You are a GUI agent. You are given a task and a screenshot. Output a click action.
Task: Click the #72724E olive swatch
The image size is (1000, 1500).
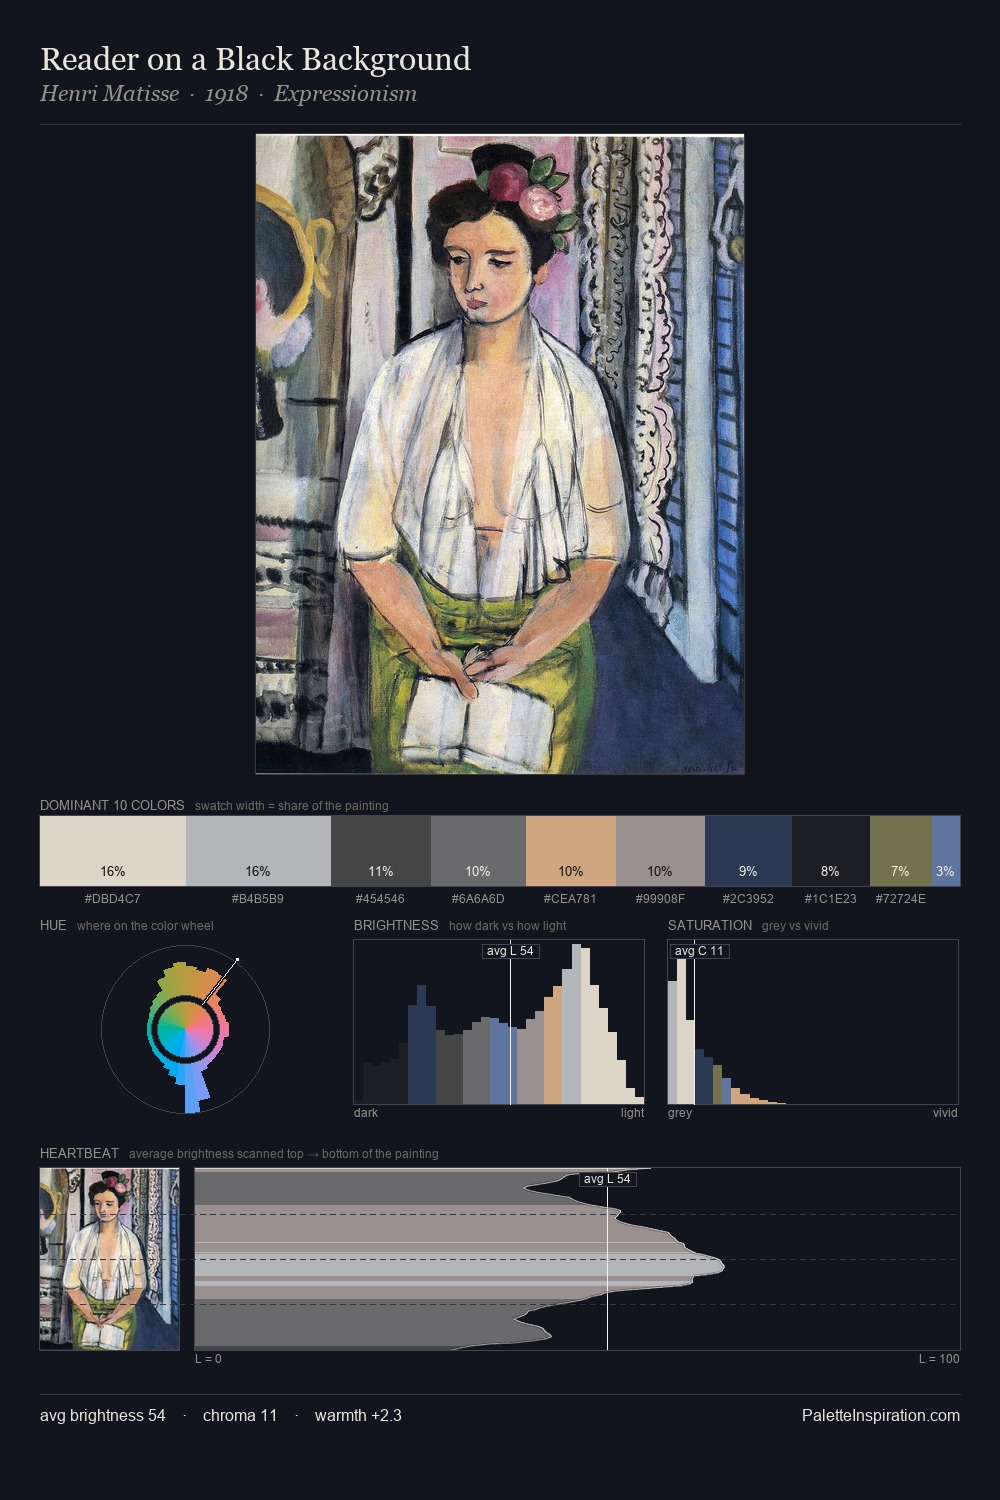pyautogui.click(x=901, y=851)
